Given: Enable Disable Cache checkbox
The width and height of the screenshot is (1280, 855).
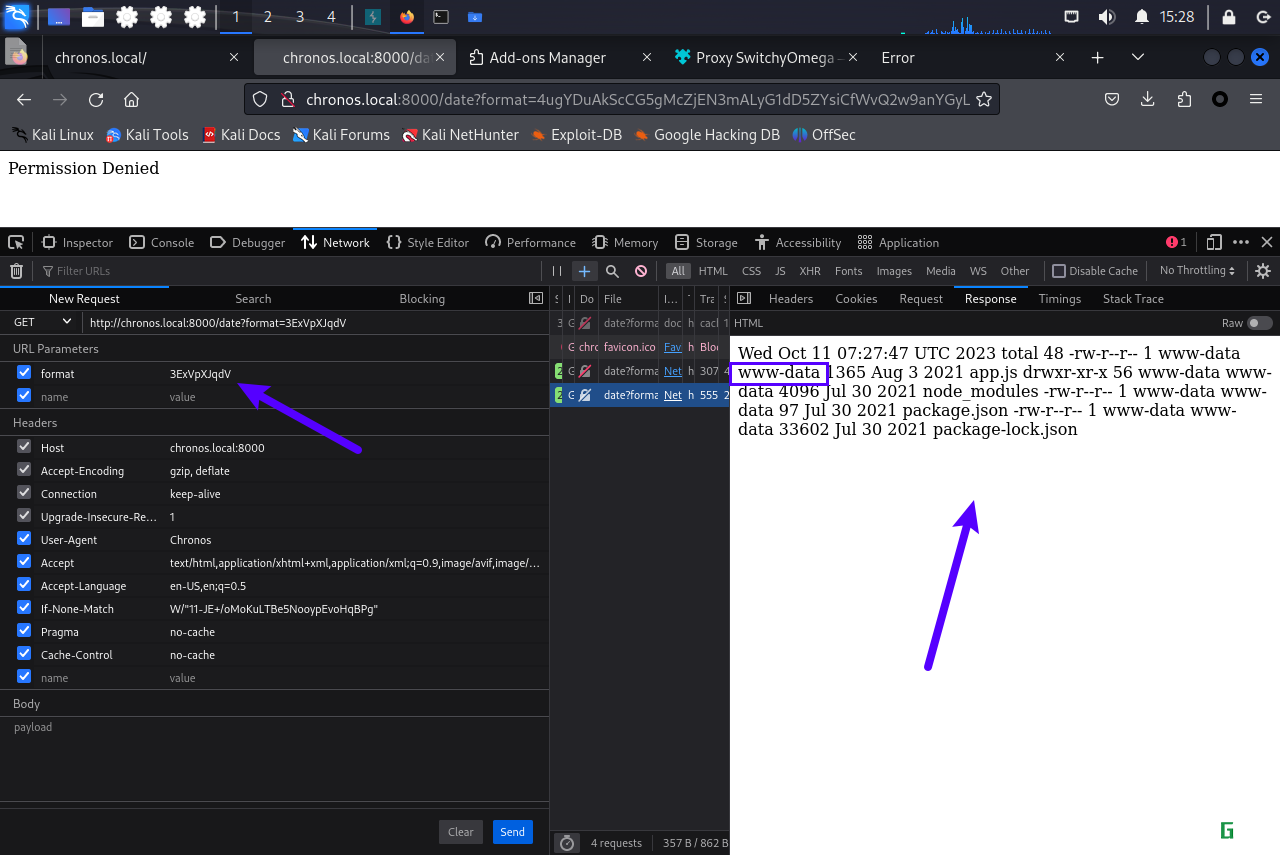Looking at the screenshot, I should click(x=1059, y=271).
